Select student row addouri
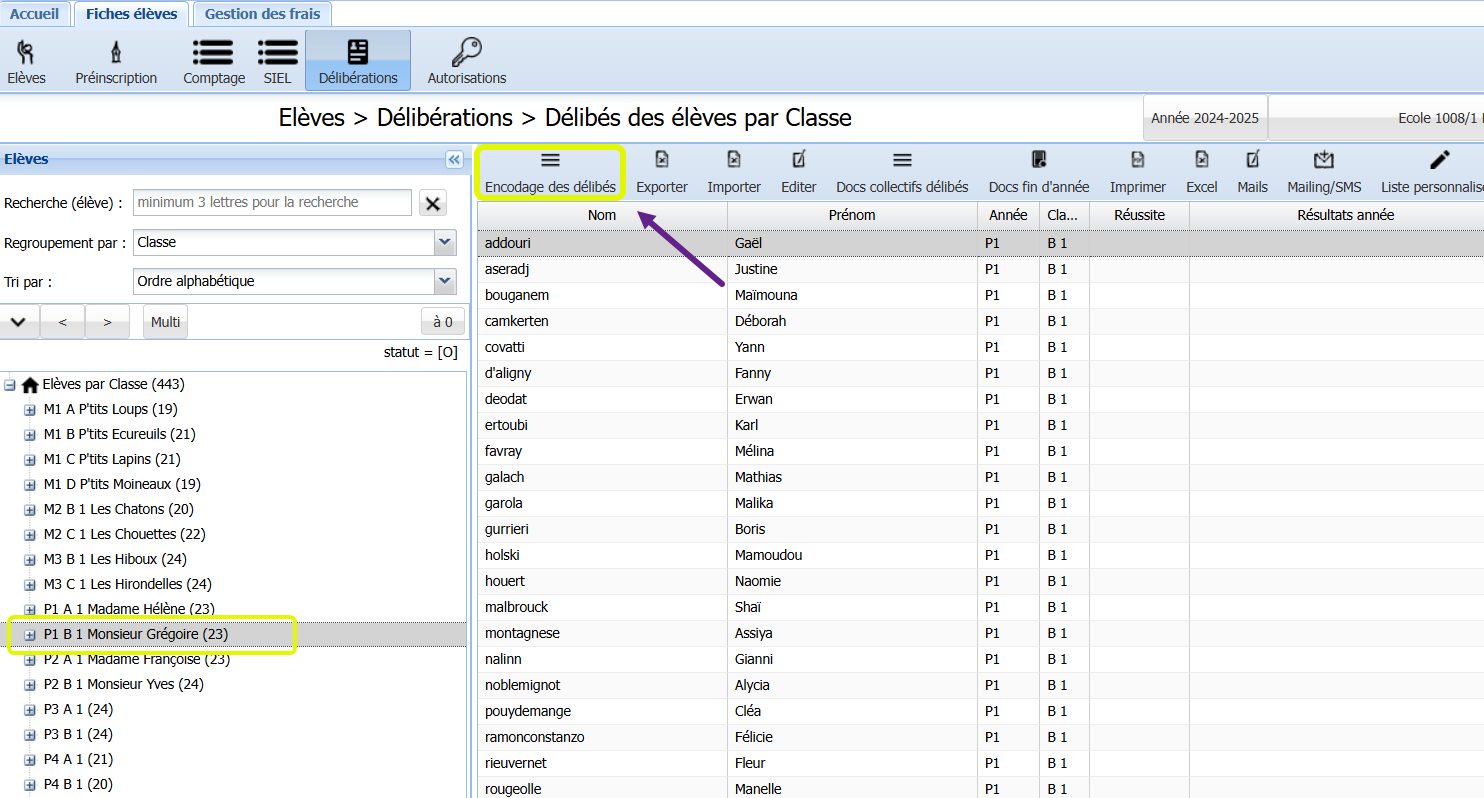Viewport: 1484px width, 798px height. click(x=980, y=243)
